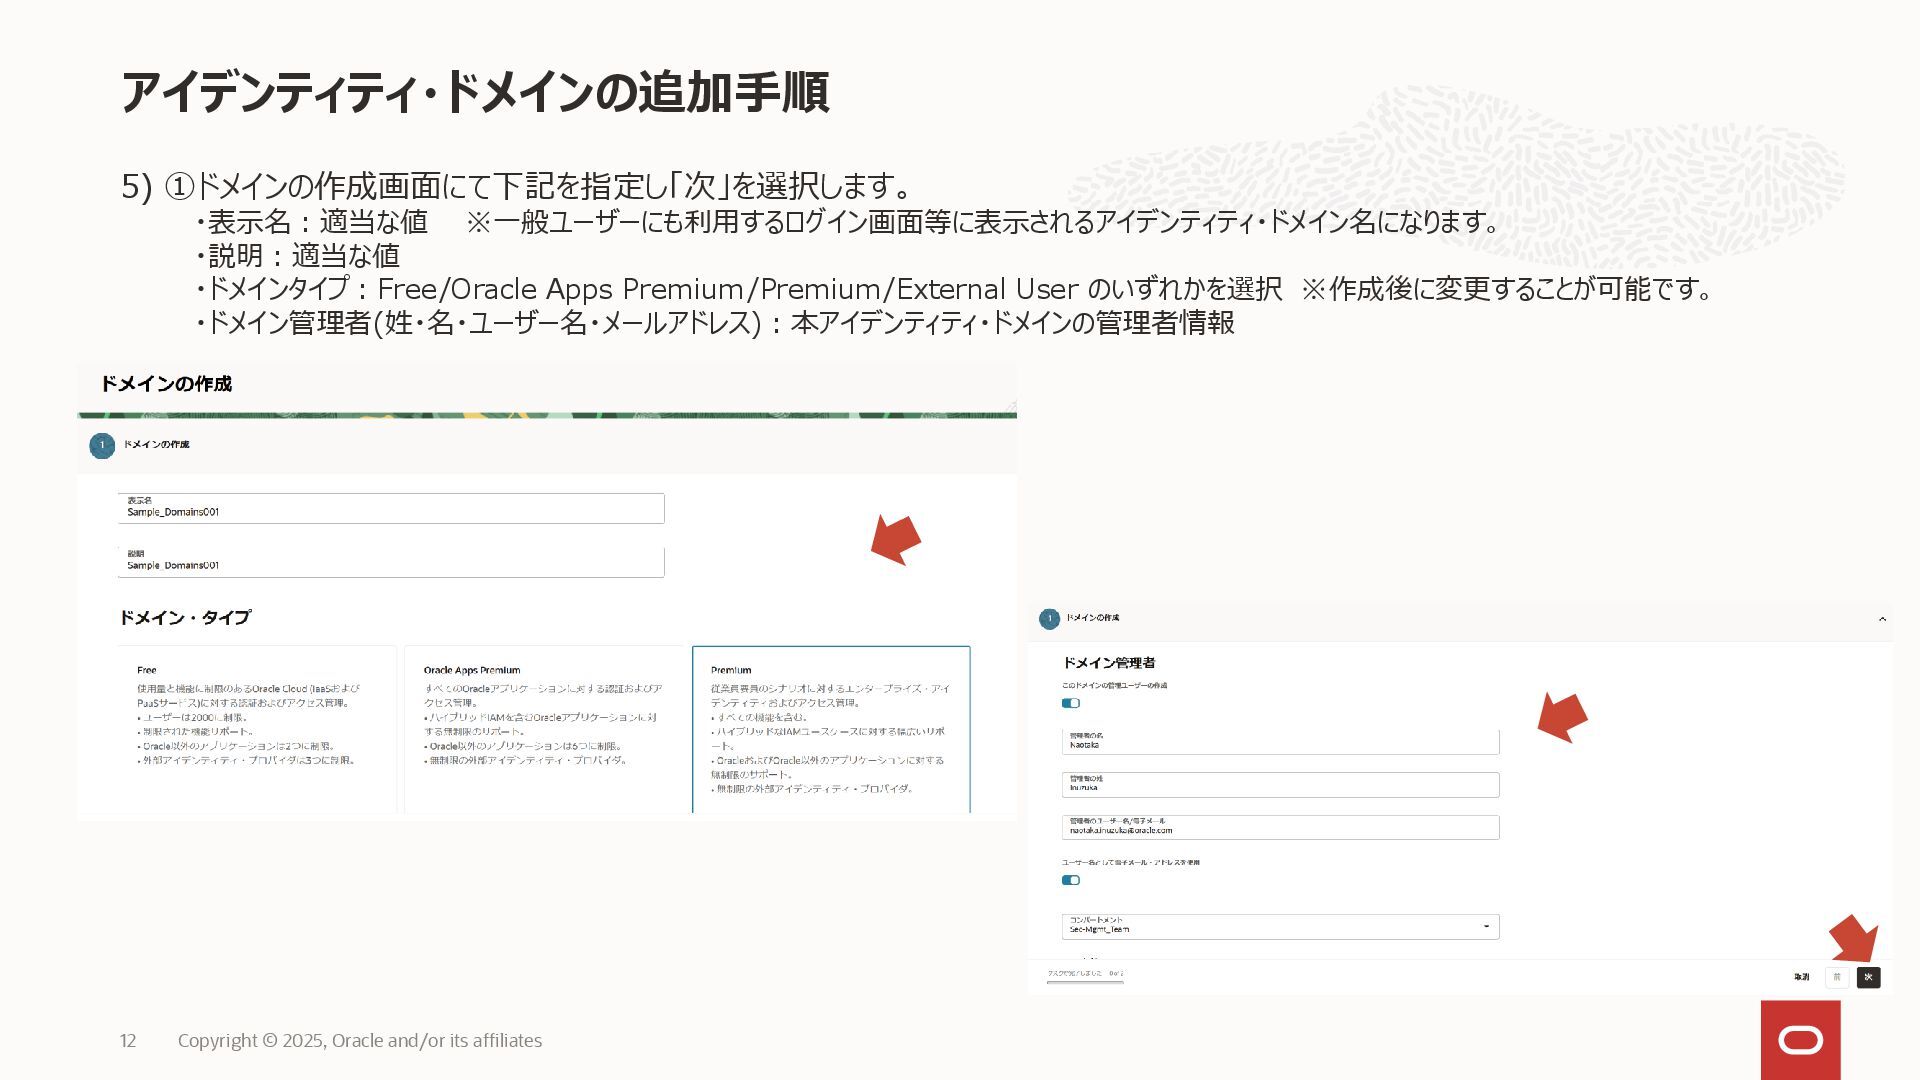The height and width of the screenshot is (1080, 1920).
Task: Click the slide title アイデンティティ・ドメインの追加手順
Action: coord(475,92)
